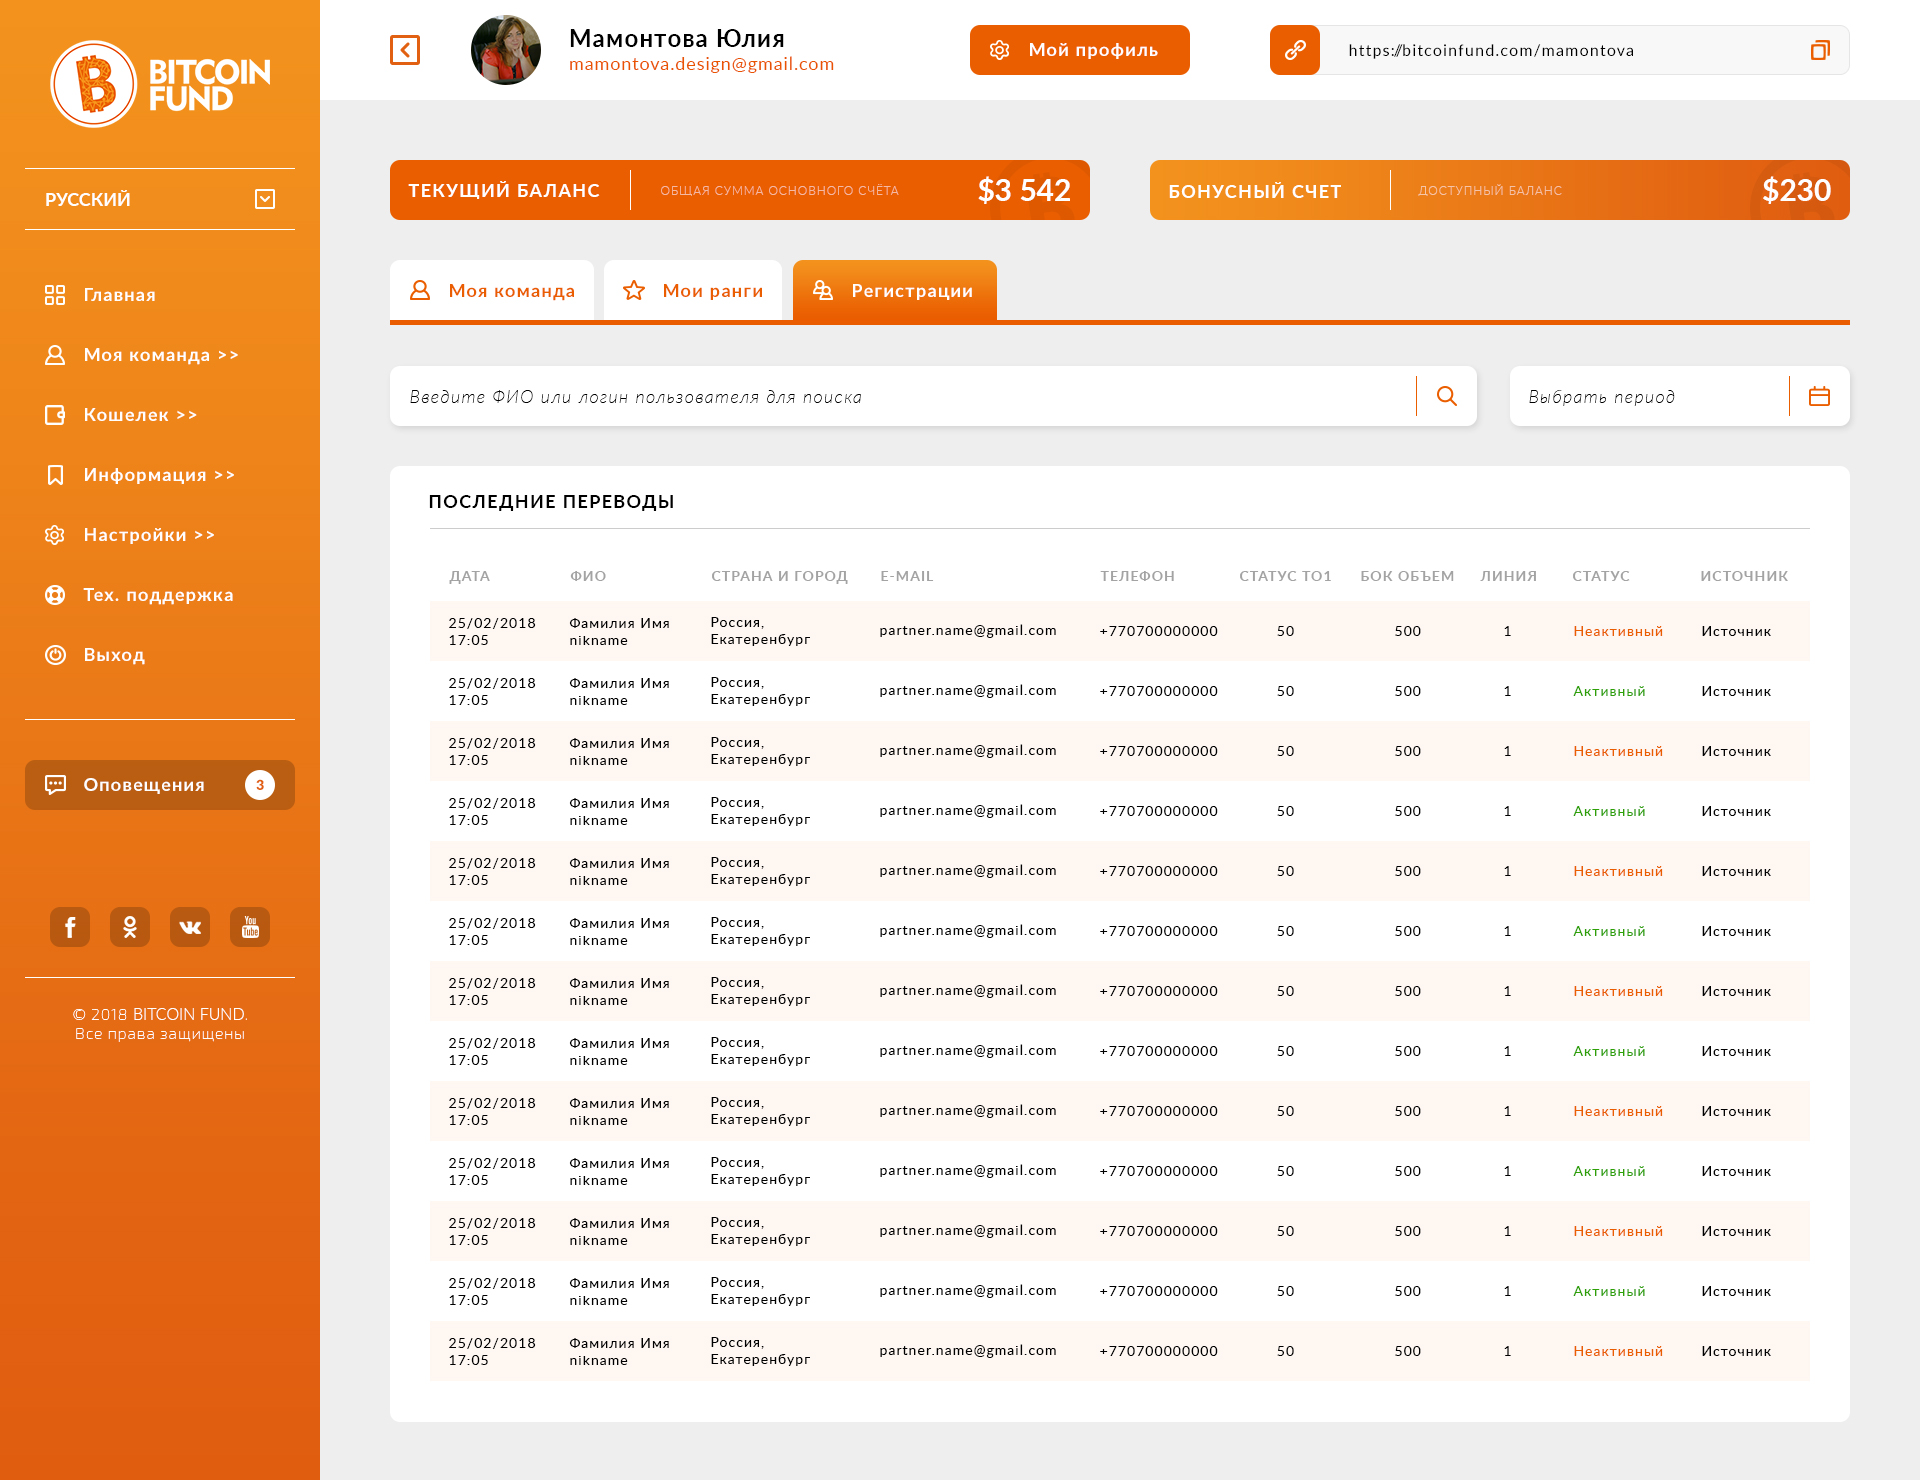This screenshot has width=1920, height=1480.
Task: Switch to the Мои ранги tab
Action: (x=693, y=291)
